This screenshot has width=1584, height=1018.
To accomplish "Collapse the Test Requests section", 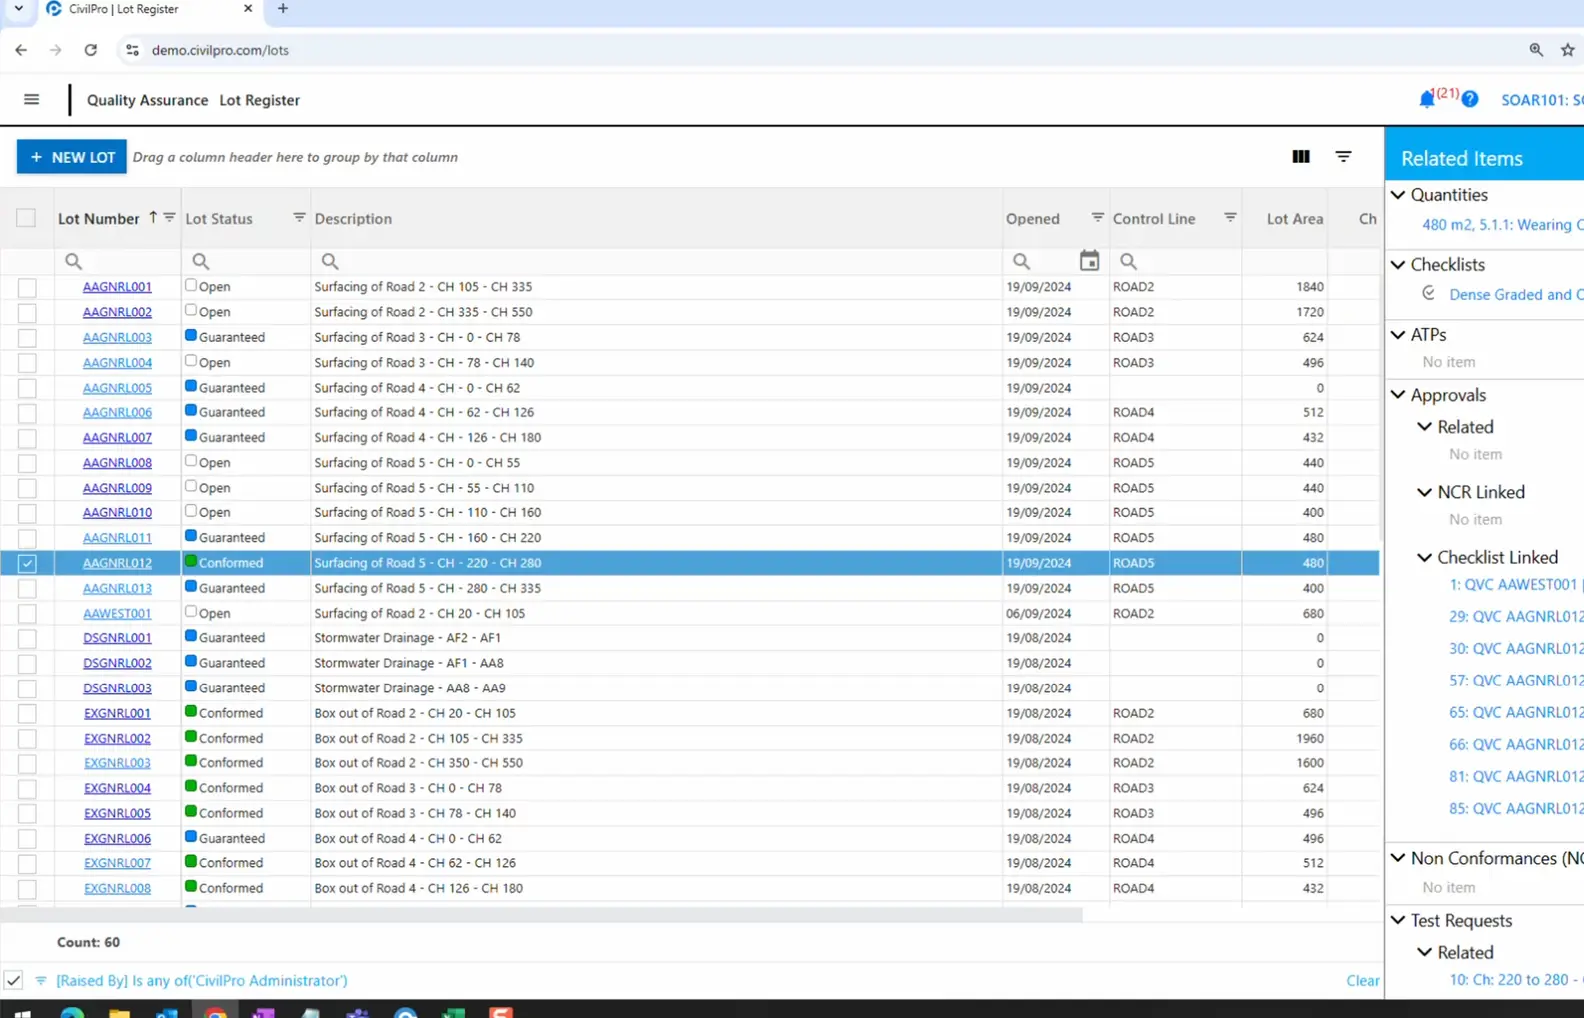I will (x=1398, y=920).
